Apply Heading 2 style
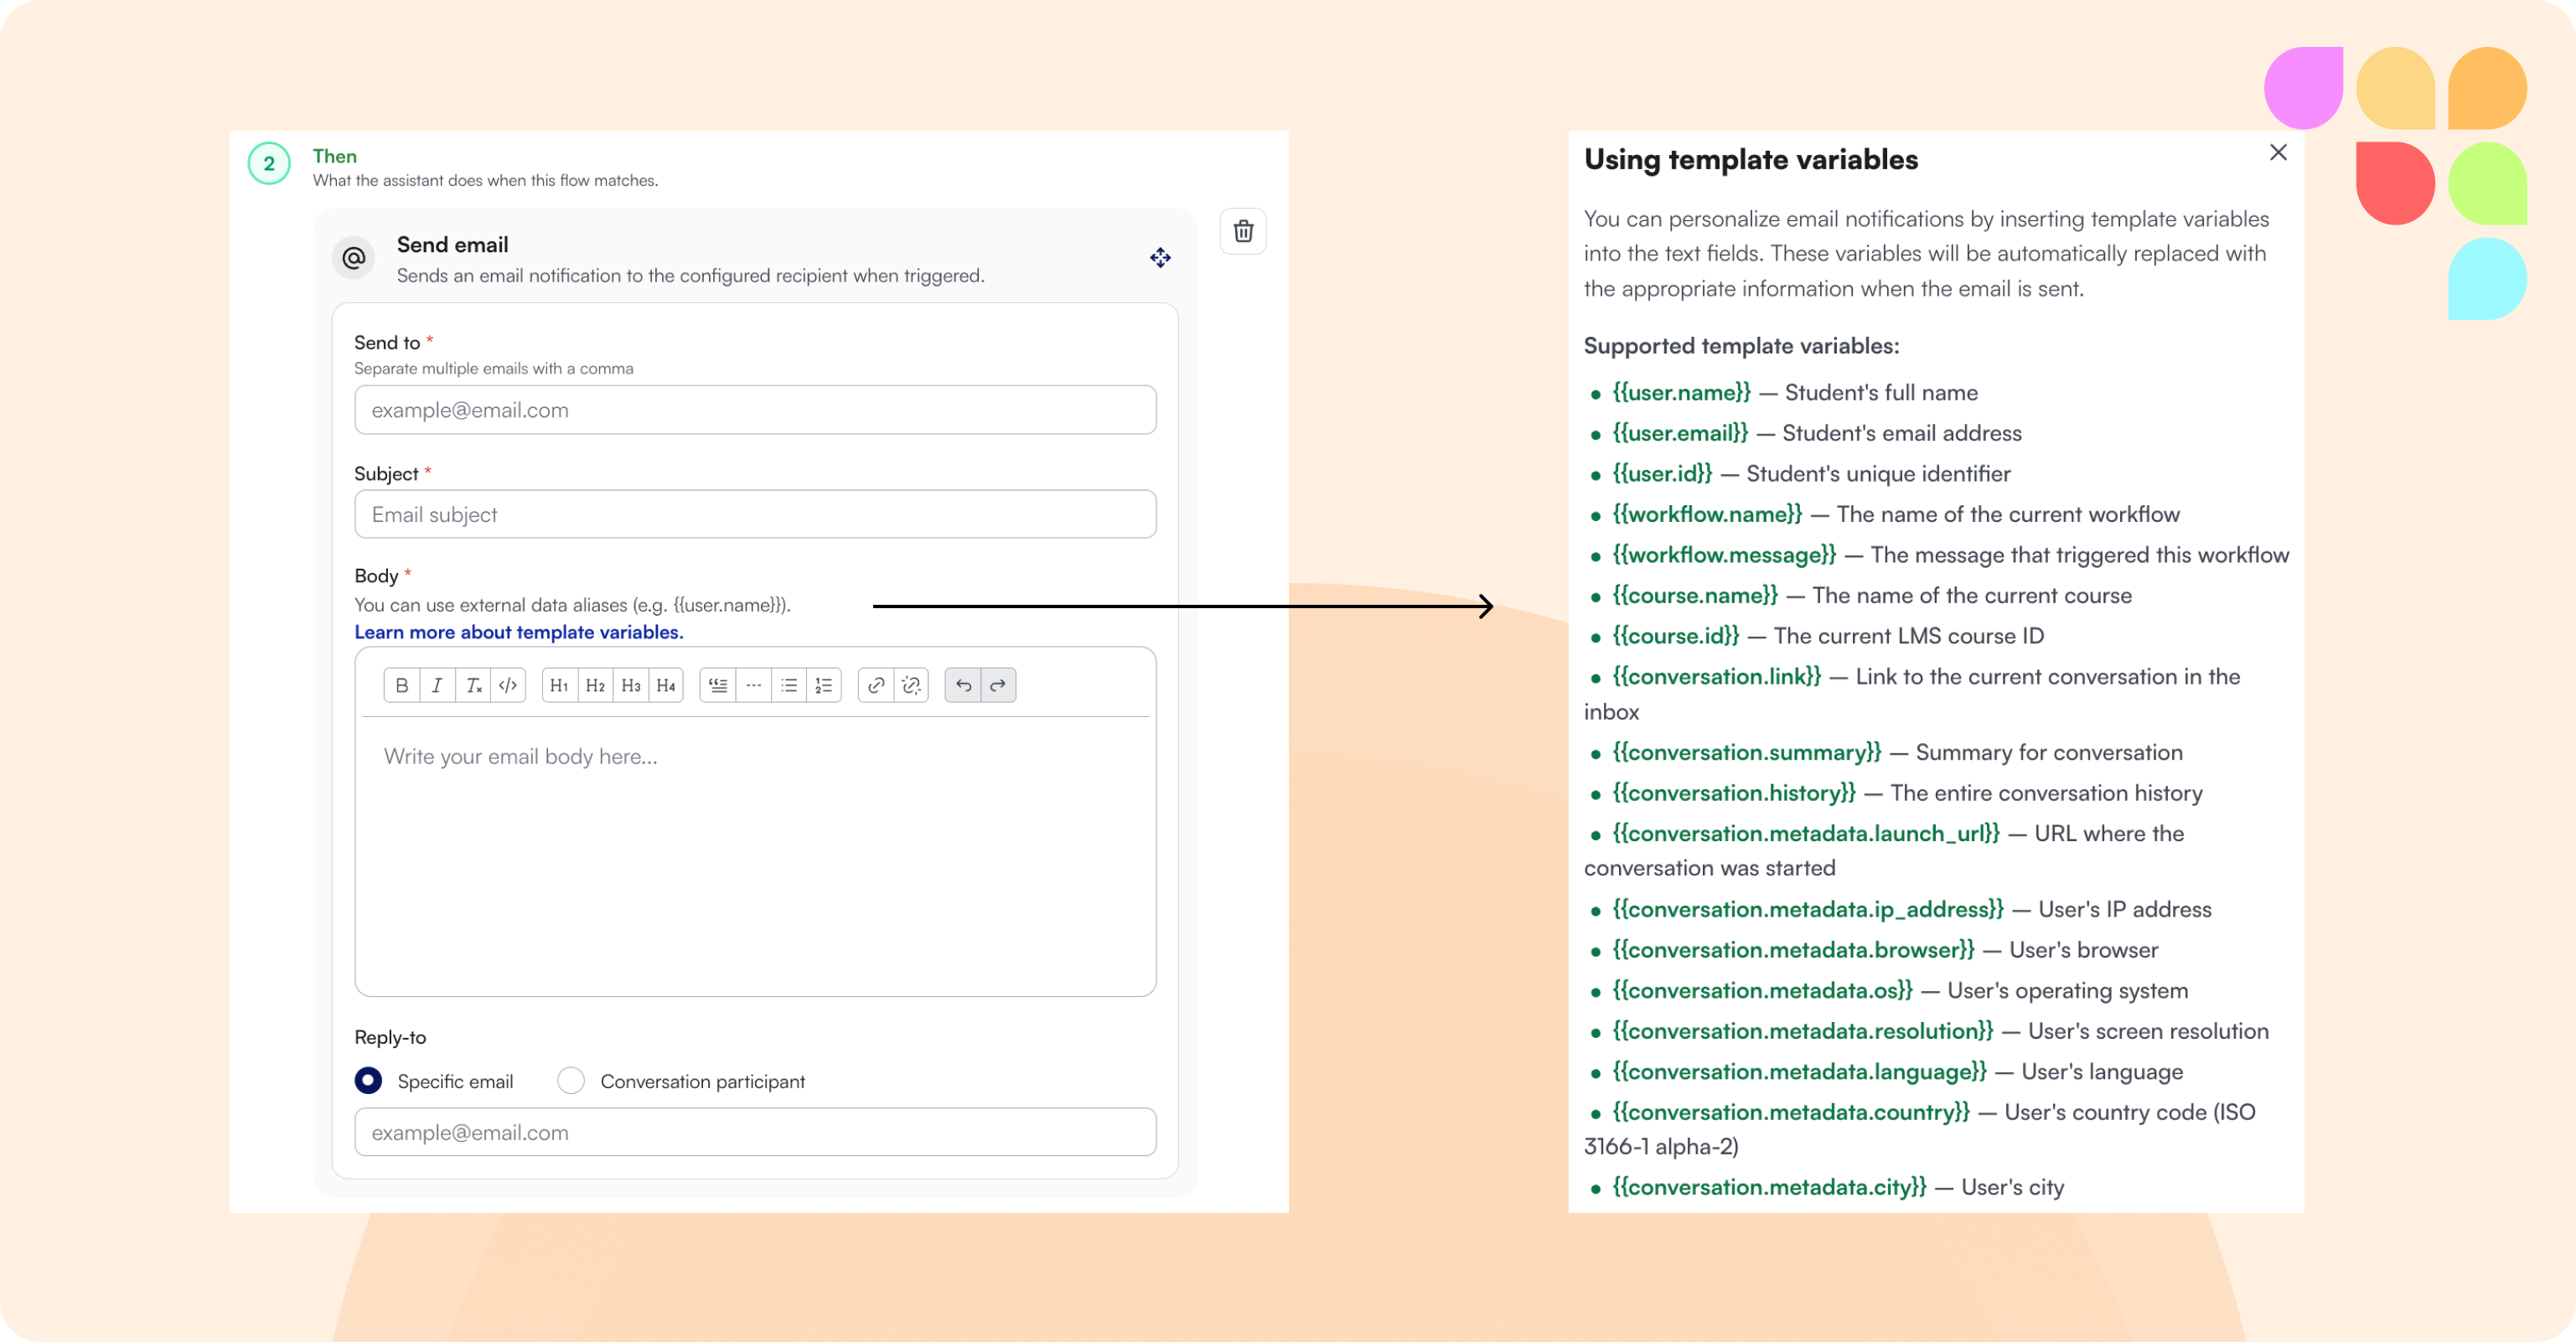 (x=595, y=685)
